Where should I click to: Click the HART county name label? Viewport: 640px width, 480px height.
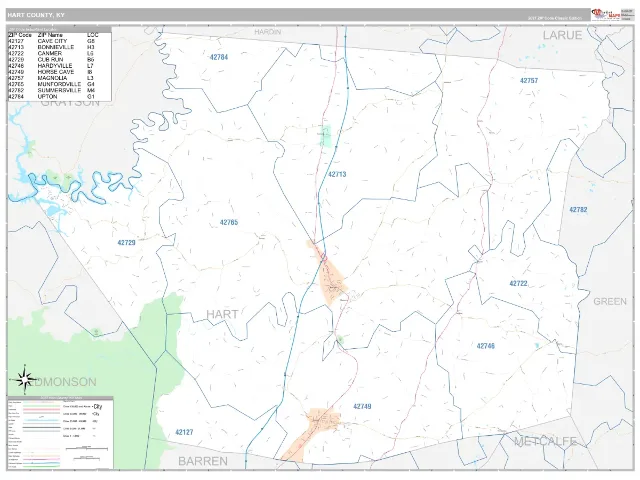pos(222,314)
